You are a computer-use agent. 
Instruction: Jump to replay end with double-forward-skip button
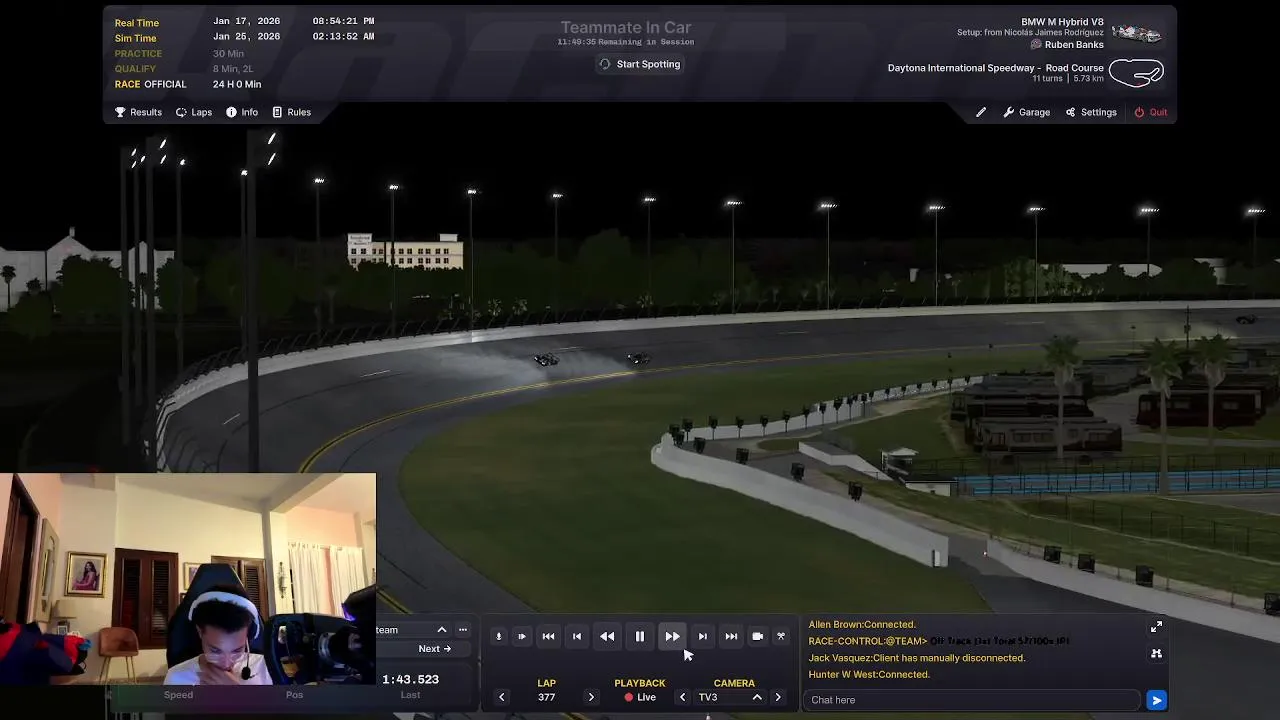[x=731, y=636]
